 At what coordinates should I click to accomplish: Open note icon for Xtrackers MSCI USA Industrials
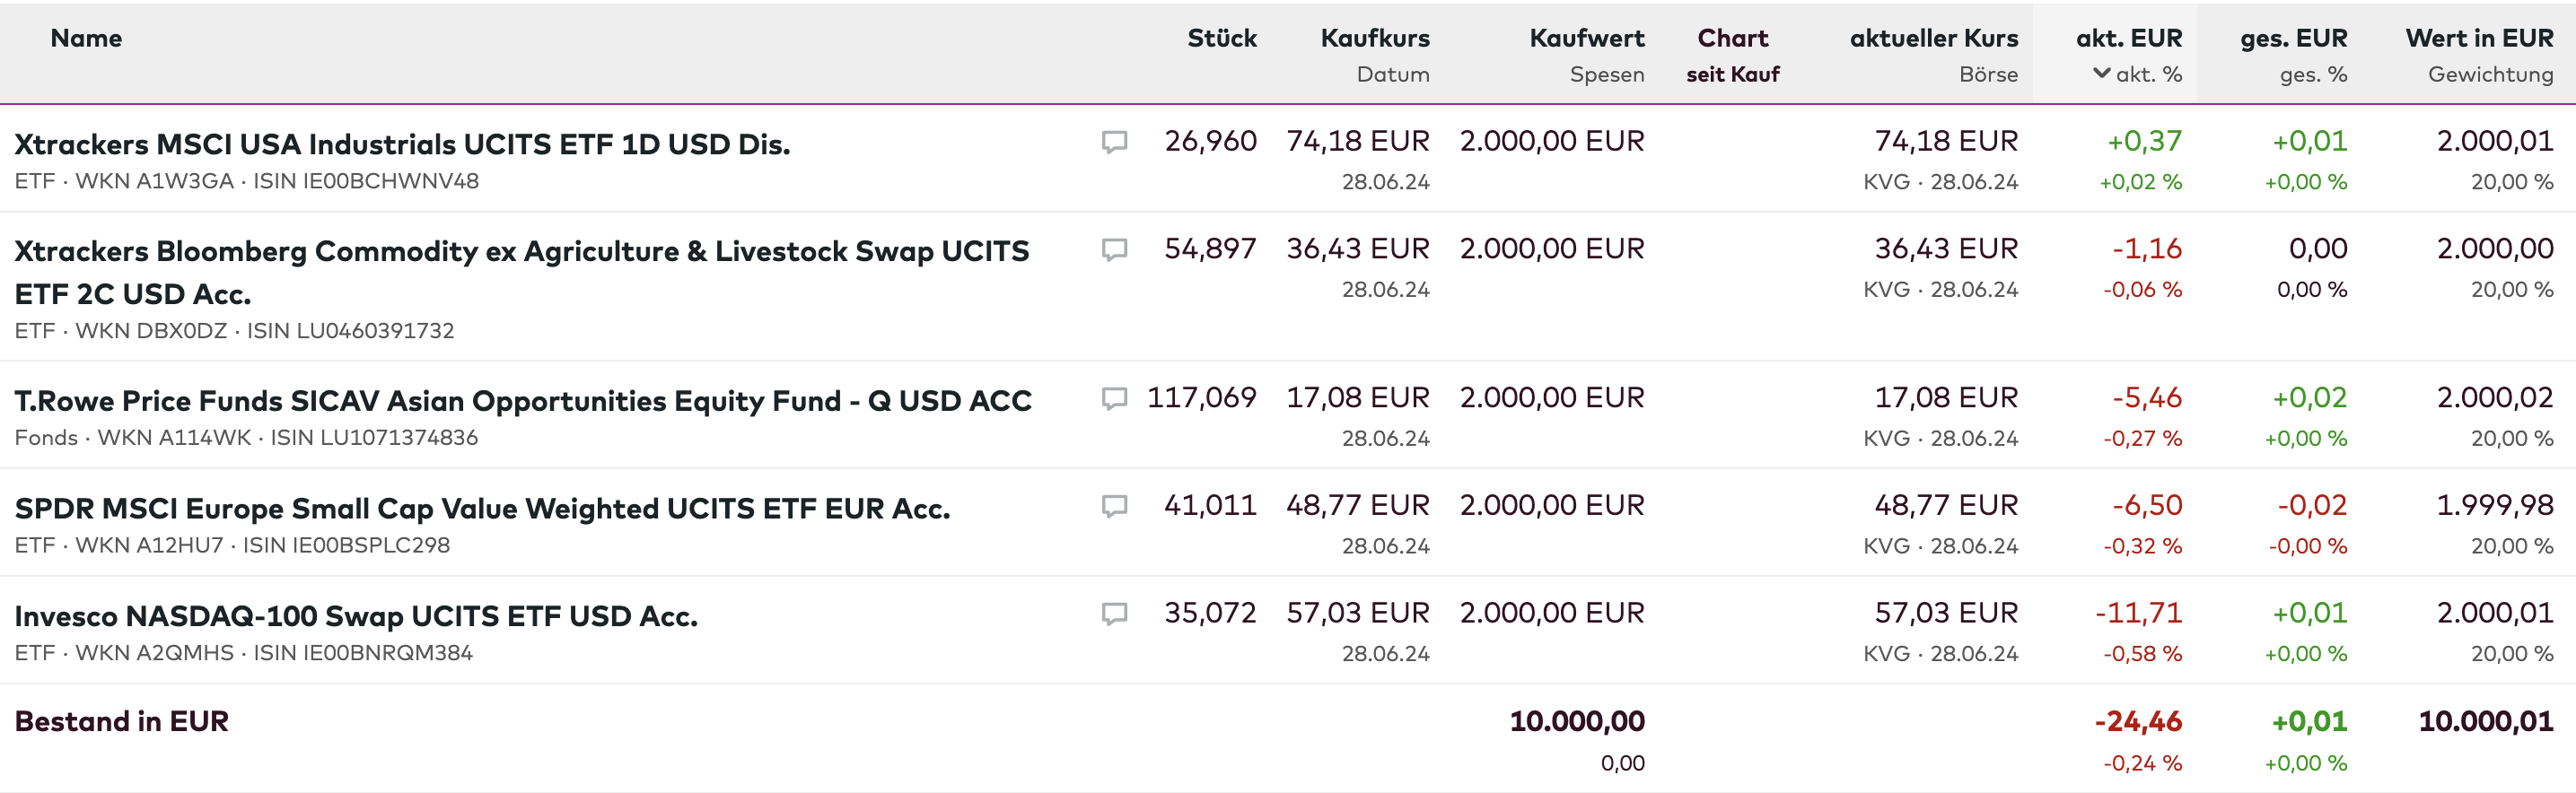click(1114, 142)
